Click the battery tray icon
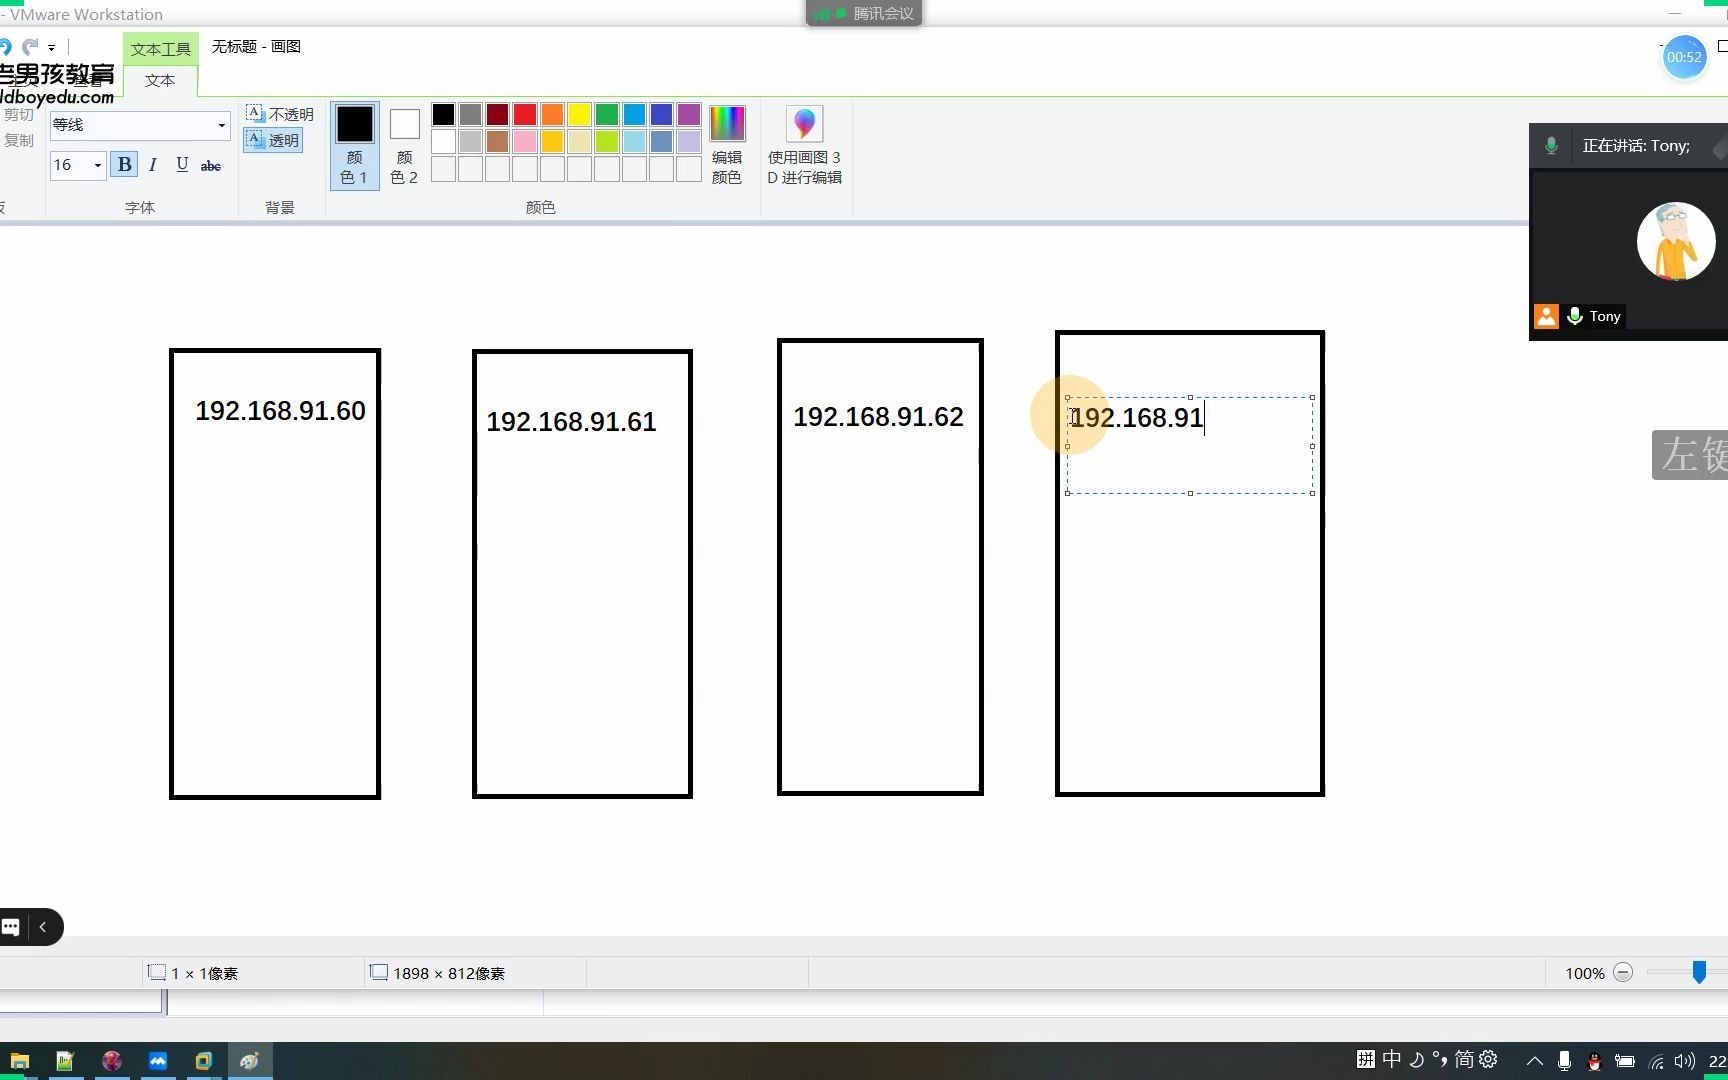The image size is (1728, 1080). 1625,1061
